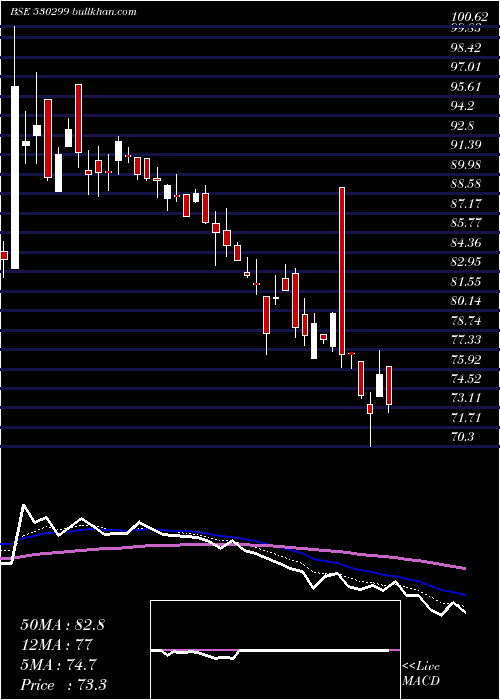This screenshot has height=700, width=500.
Task: Click the 'BSE 530299 bullkhan.com' header text
Action: tap(74, 12)
